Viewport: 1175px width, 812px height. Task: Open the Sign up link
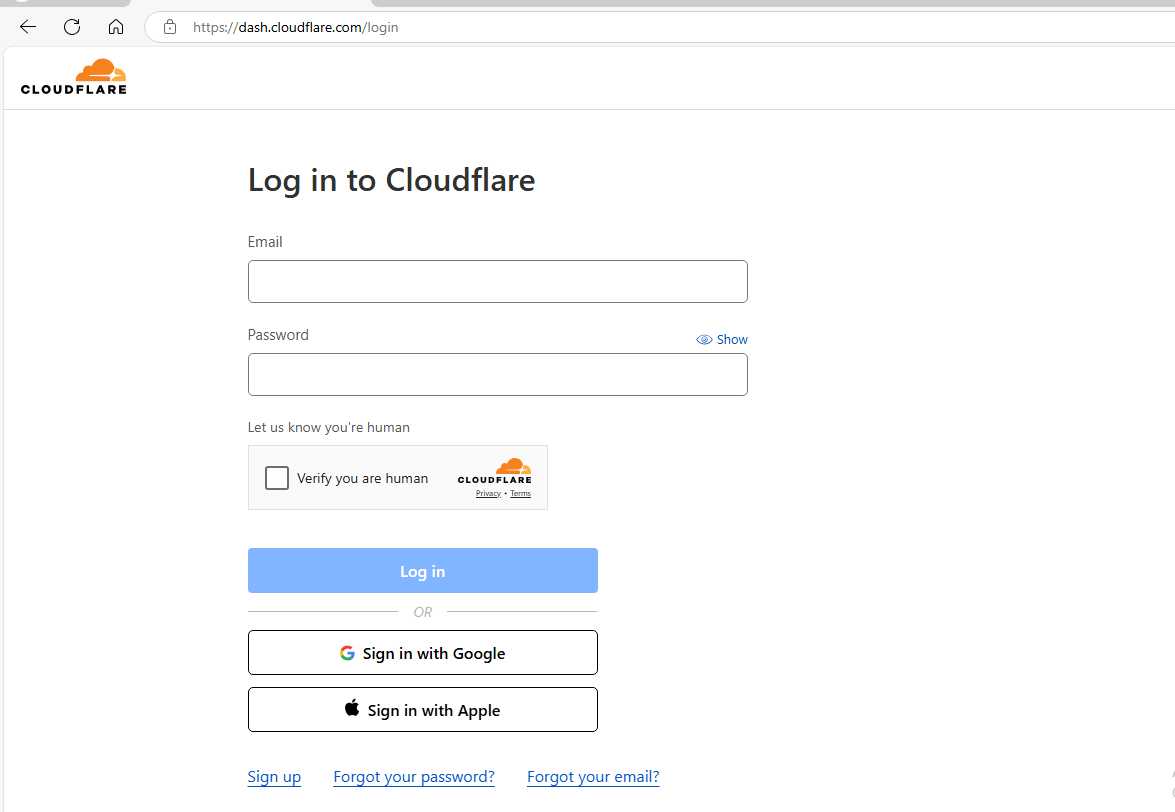(x=274, y=776)
